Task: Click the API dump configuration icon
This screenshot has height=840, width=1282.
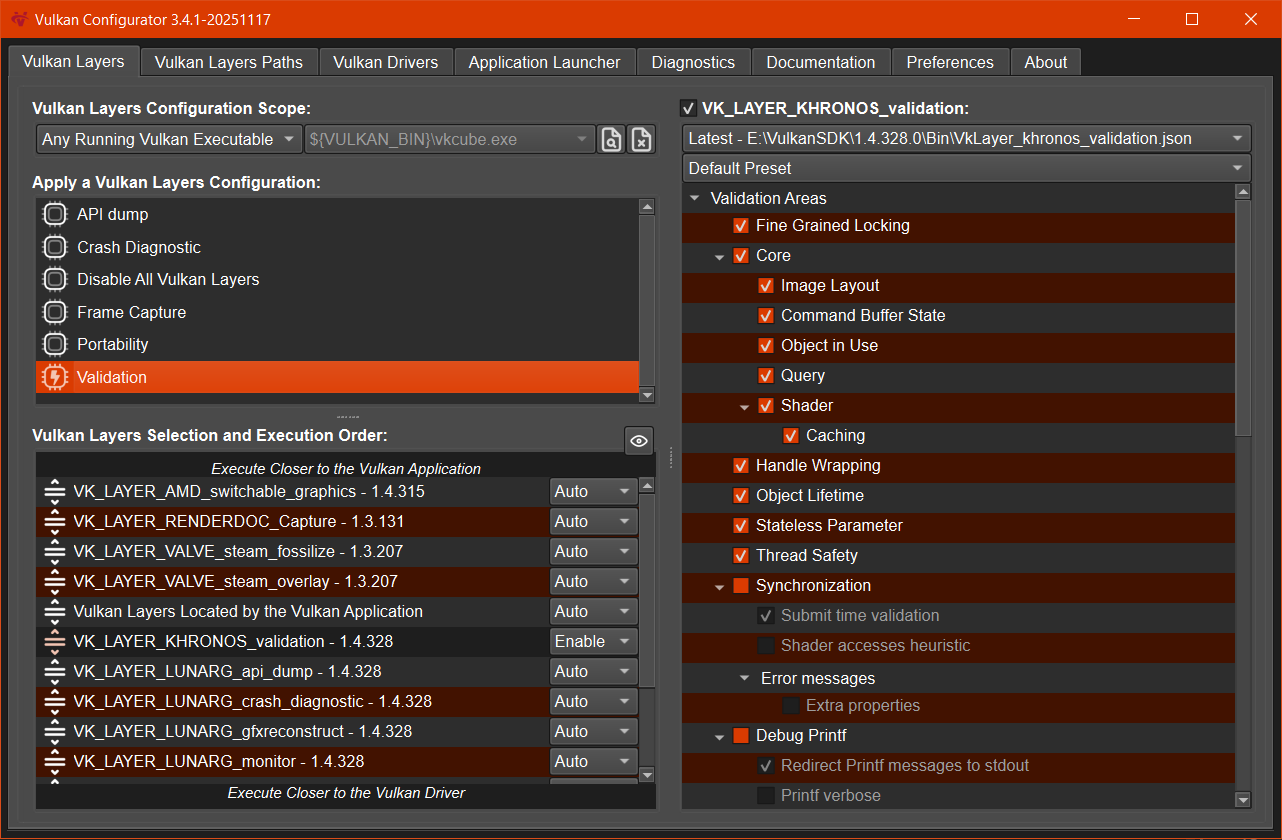Action: 54,215
